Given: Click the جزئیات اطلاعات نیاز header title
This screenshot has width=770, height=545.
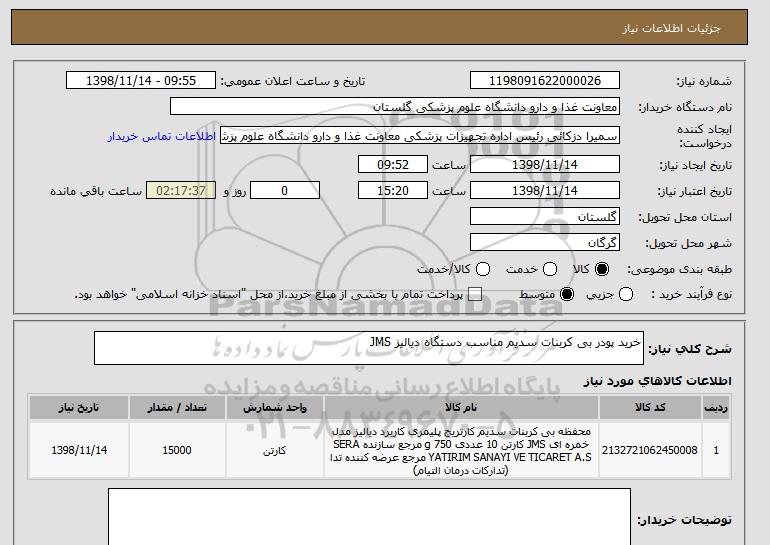Looking at the screenshot, I should click(671, 28).
